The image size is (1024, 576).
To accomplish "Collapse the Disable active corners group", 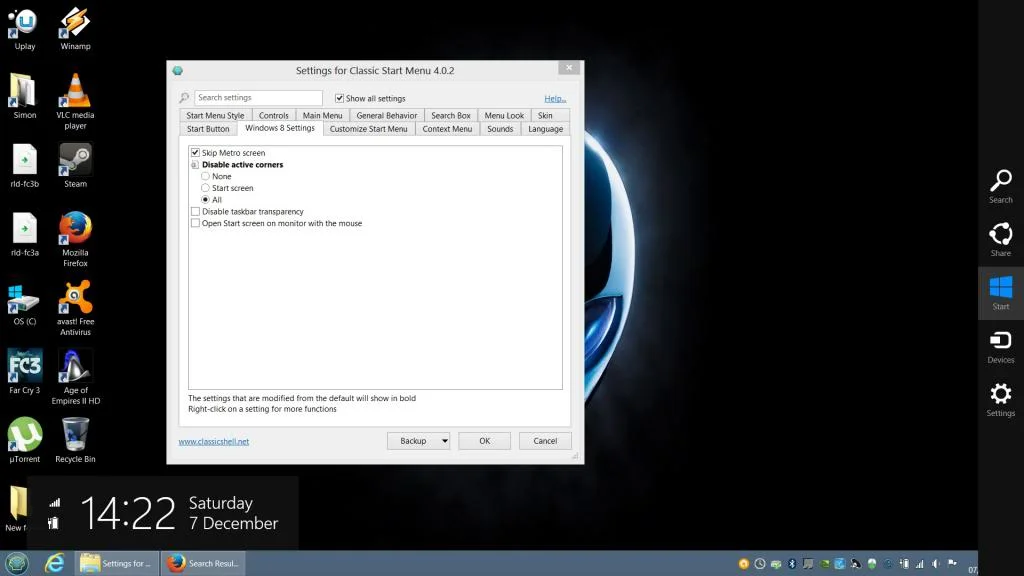I will tap(195, 165).
